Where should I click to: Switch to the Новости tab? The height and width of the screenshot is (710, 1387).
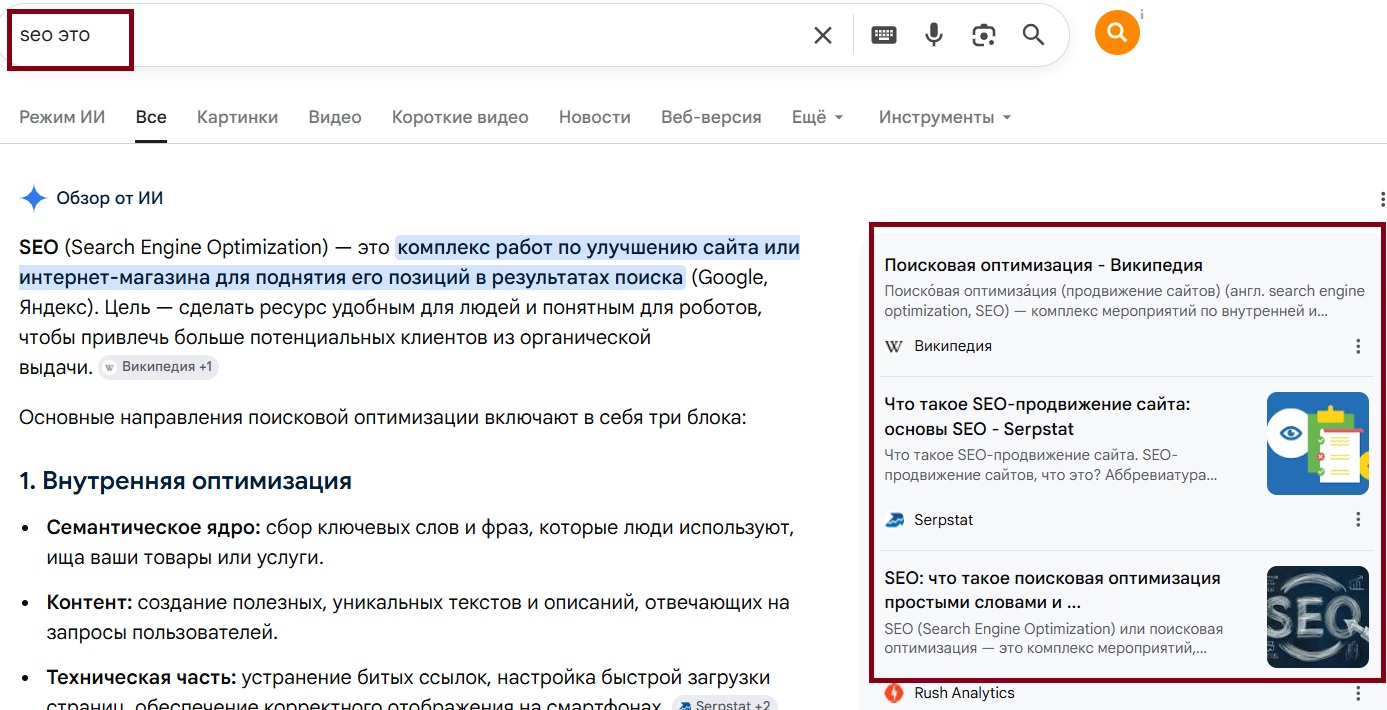595,117
